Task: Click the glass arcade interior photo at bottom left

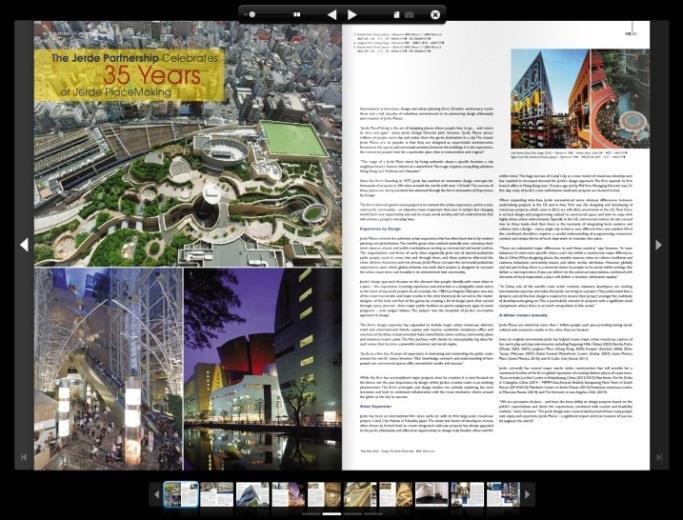Action: coord(108,369)
